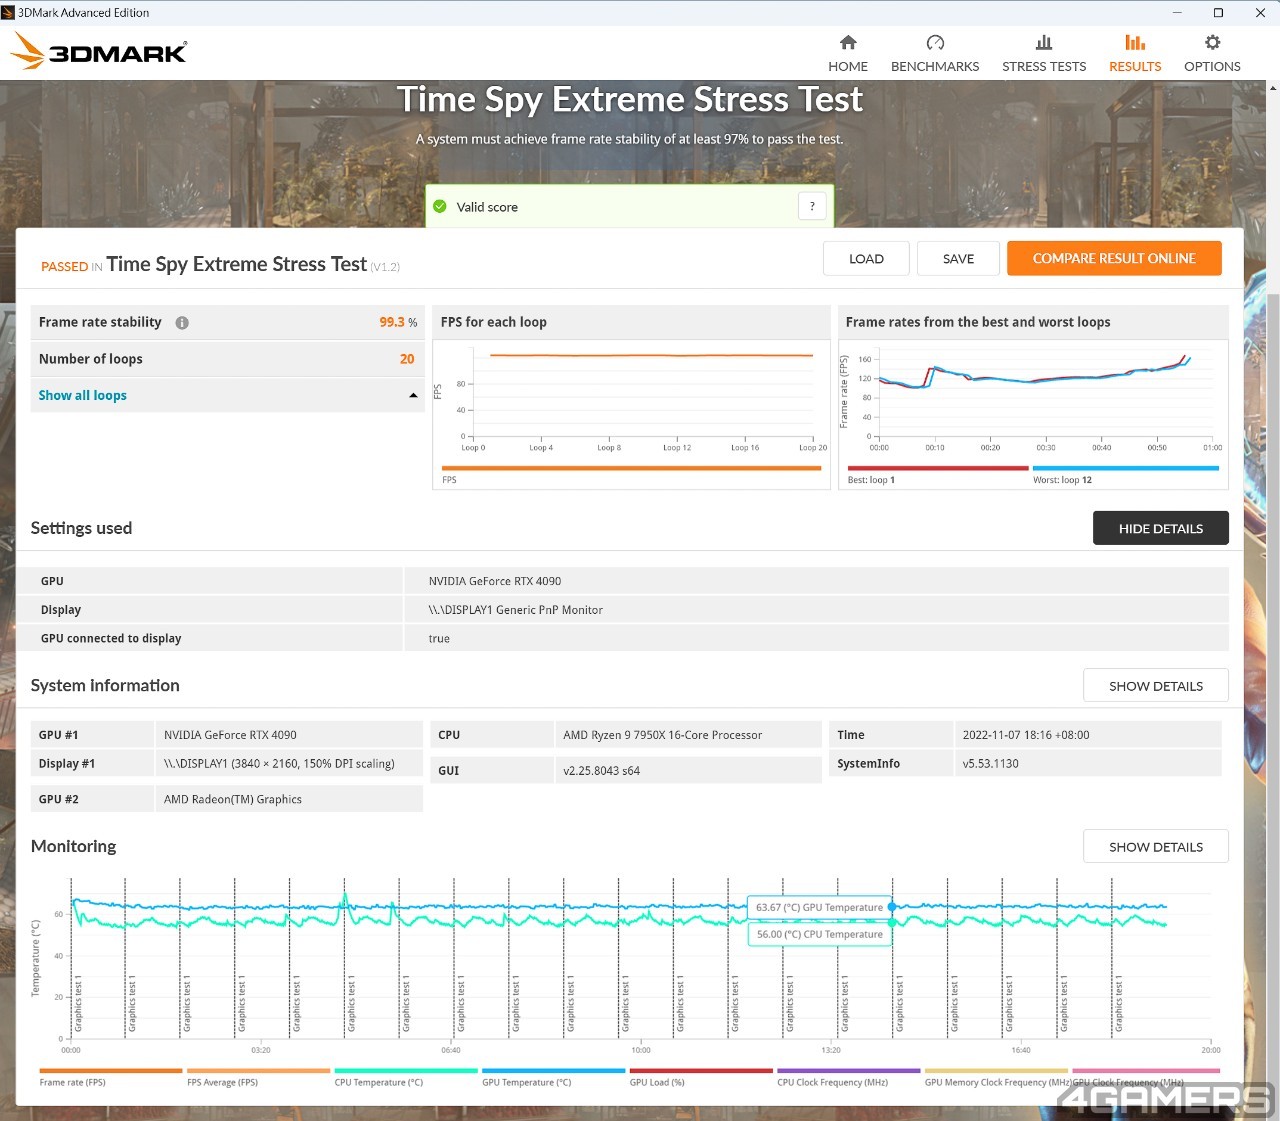
Task: Toggle GPU Temperature legend item
Action: [553, 1076]
